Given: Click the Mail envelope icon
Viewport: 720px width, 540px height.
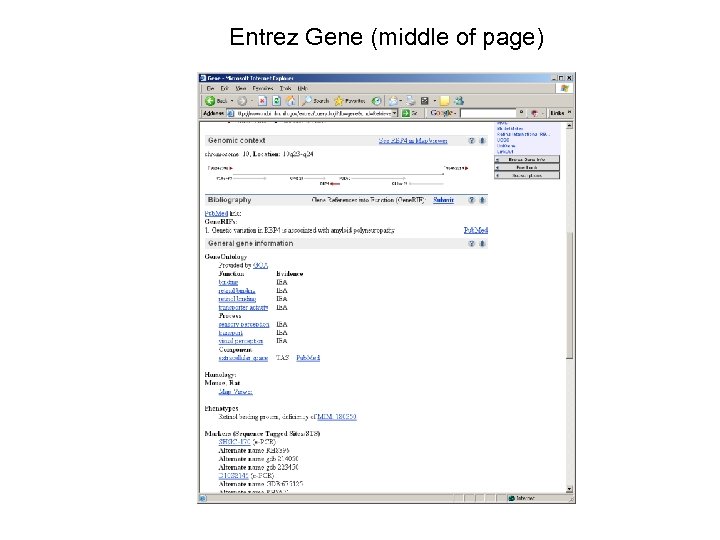Looking at the screenshot, I should (393, 101).
